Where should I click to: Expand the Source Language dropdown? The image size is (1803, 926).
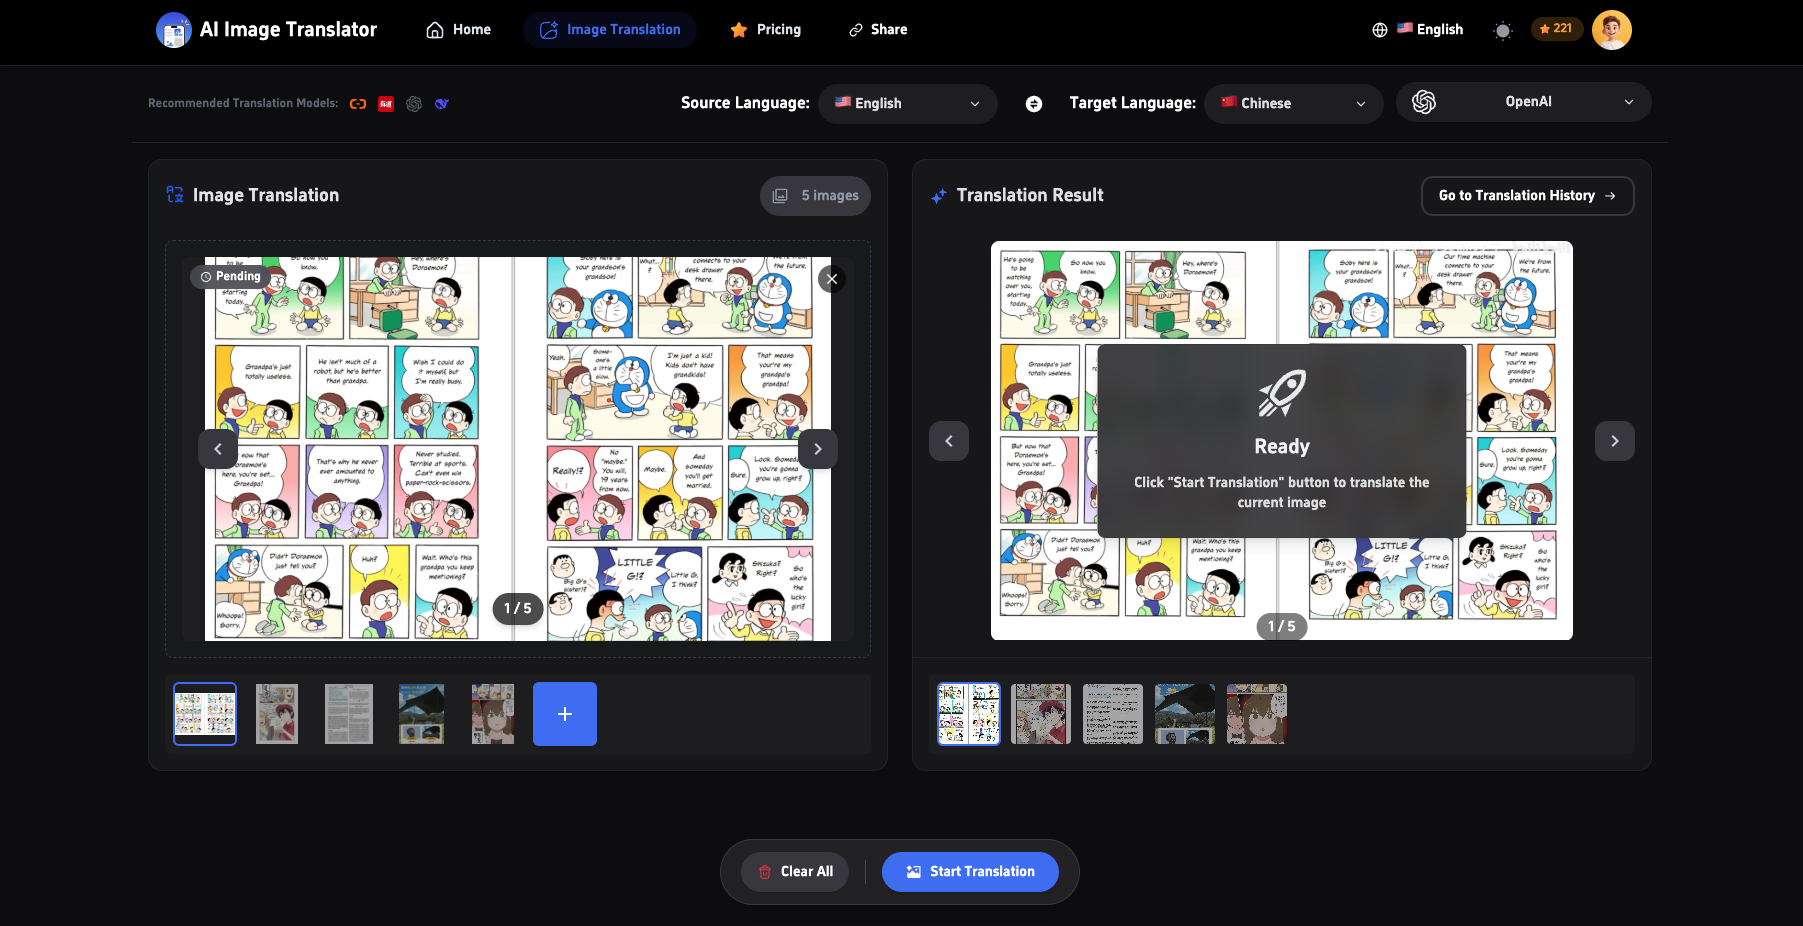point(907,103)
